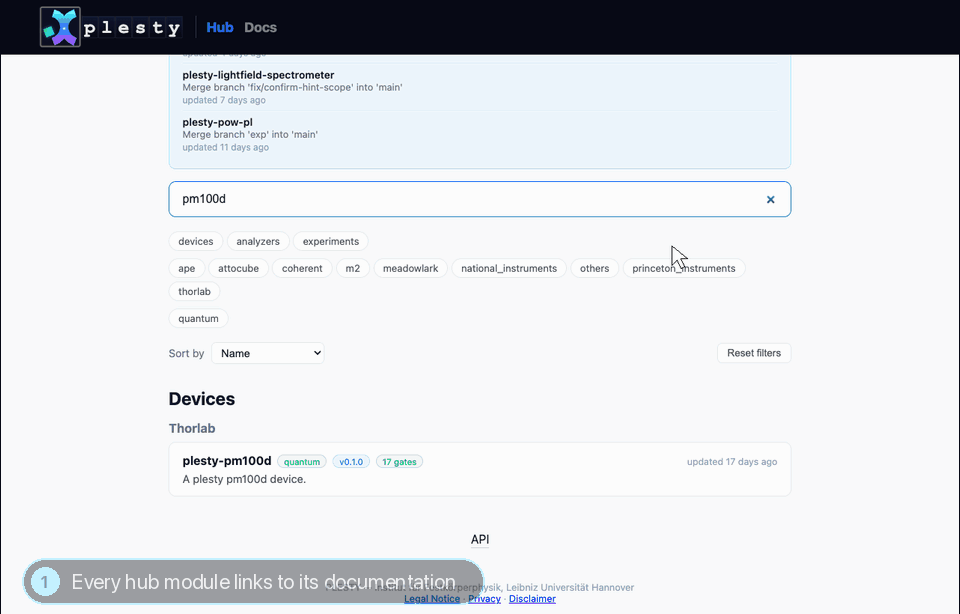This screenshot has width=960, height=614.
Task: Toggle the analyzers filter chip
Action: click(x=258, y=241)
